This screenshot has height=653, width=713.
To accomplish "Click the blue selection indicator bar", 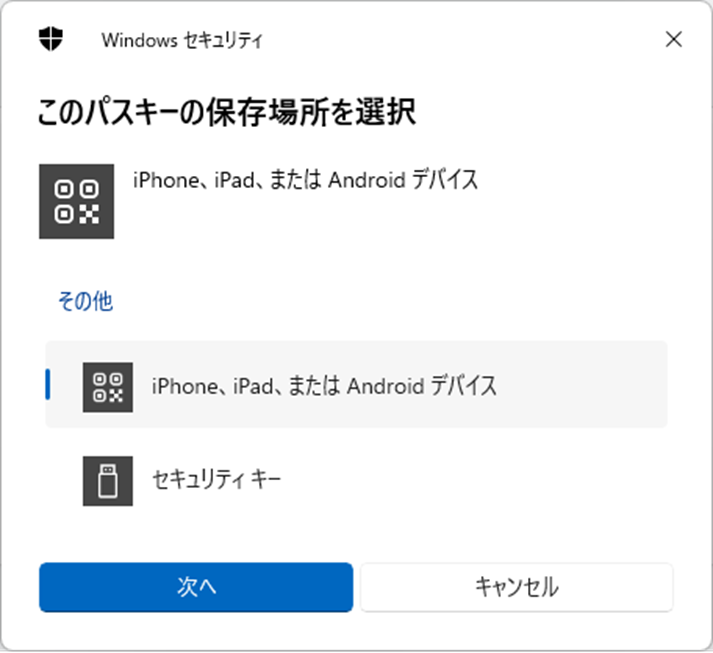I will click(x=48, y=385).
